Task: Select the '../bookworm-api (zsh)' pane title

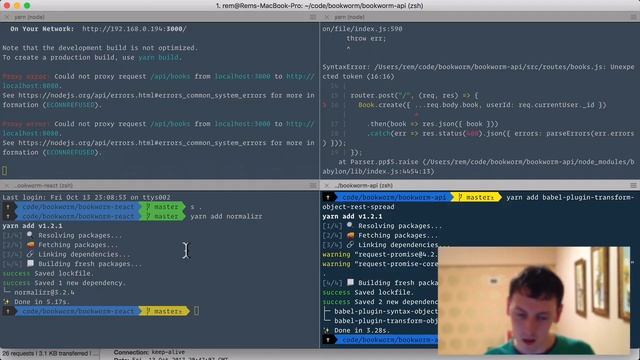Action: [363, 186]
